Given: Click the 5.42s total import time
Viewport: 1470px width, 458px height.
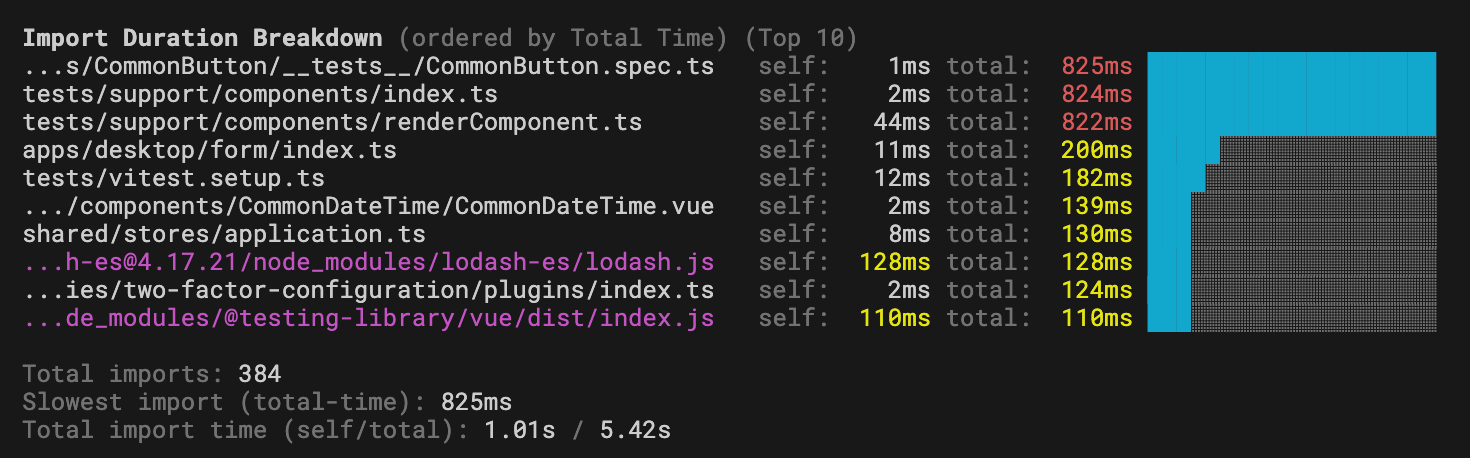Looking at the screenshot, I should point(634,431).
